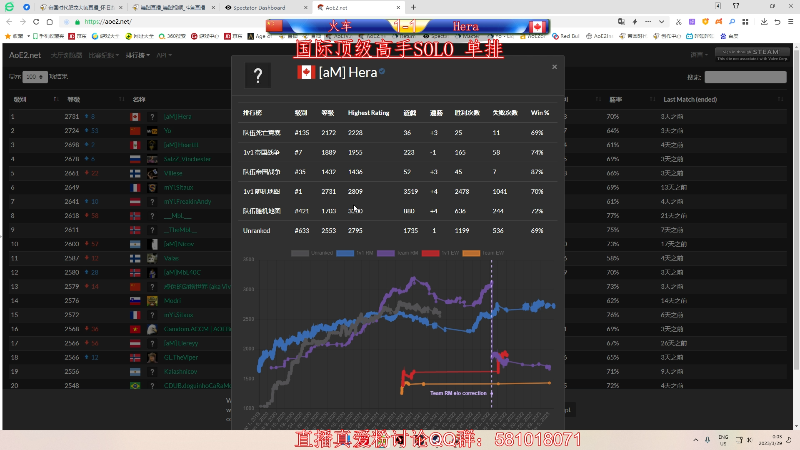Click the orange shield extension icon

[706, 22]
